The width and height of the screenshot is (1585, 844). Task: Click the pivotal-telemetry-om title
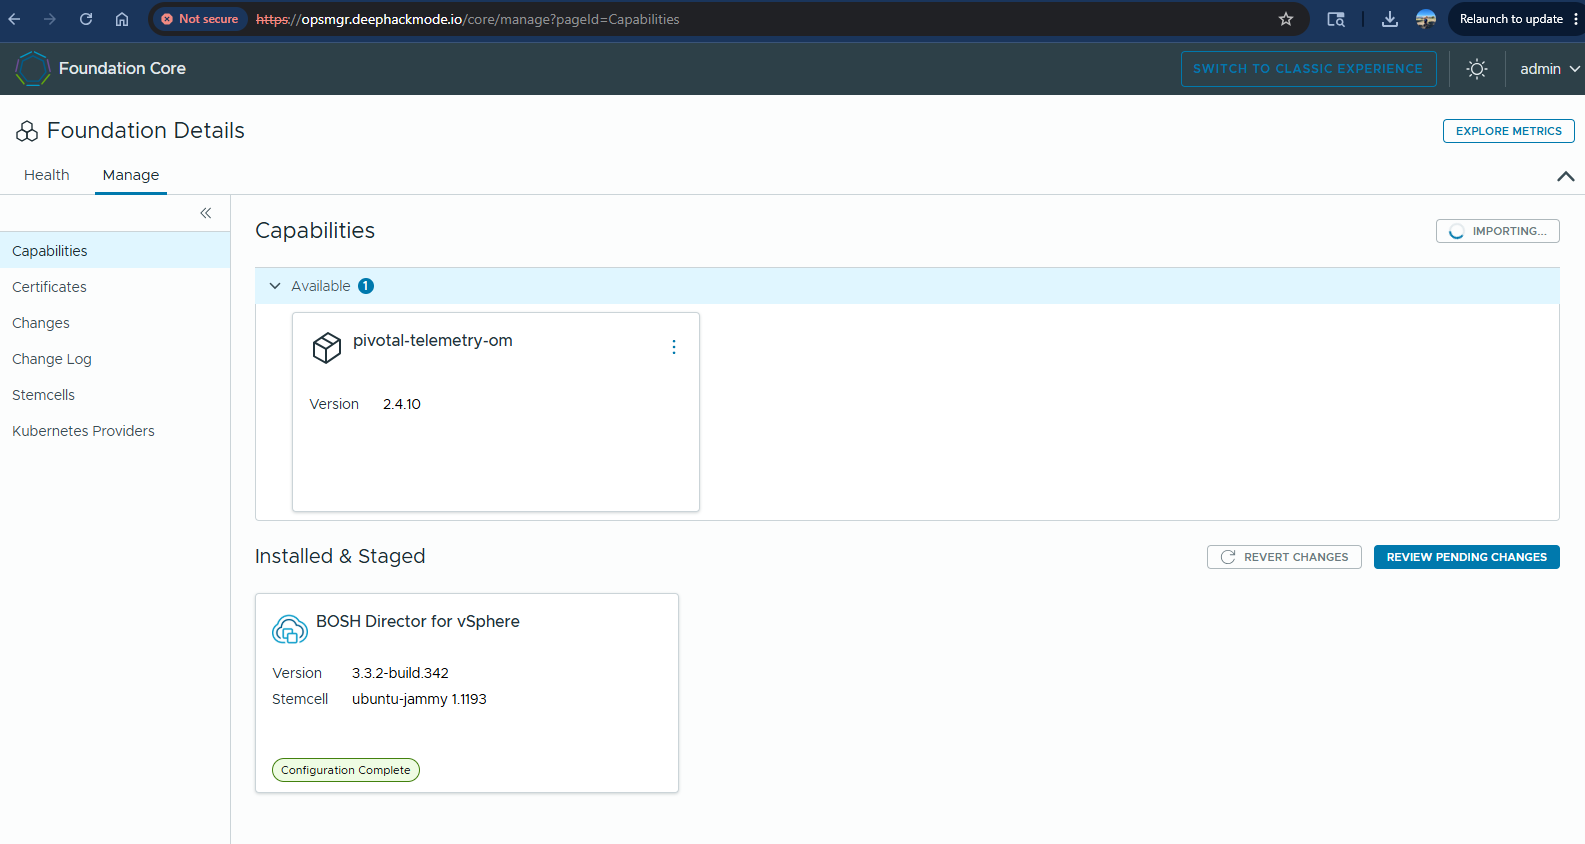(x=433, y=340)
